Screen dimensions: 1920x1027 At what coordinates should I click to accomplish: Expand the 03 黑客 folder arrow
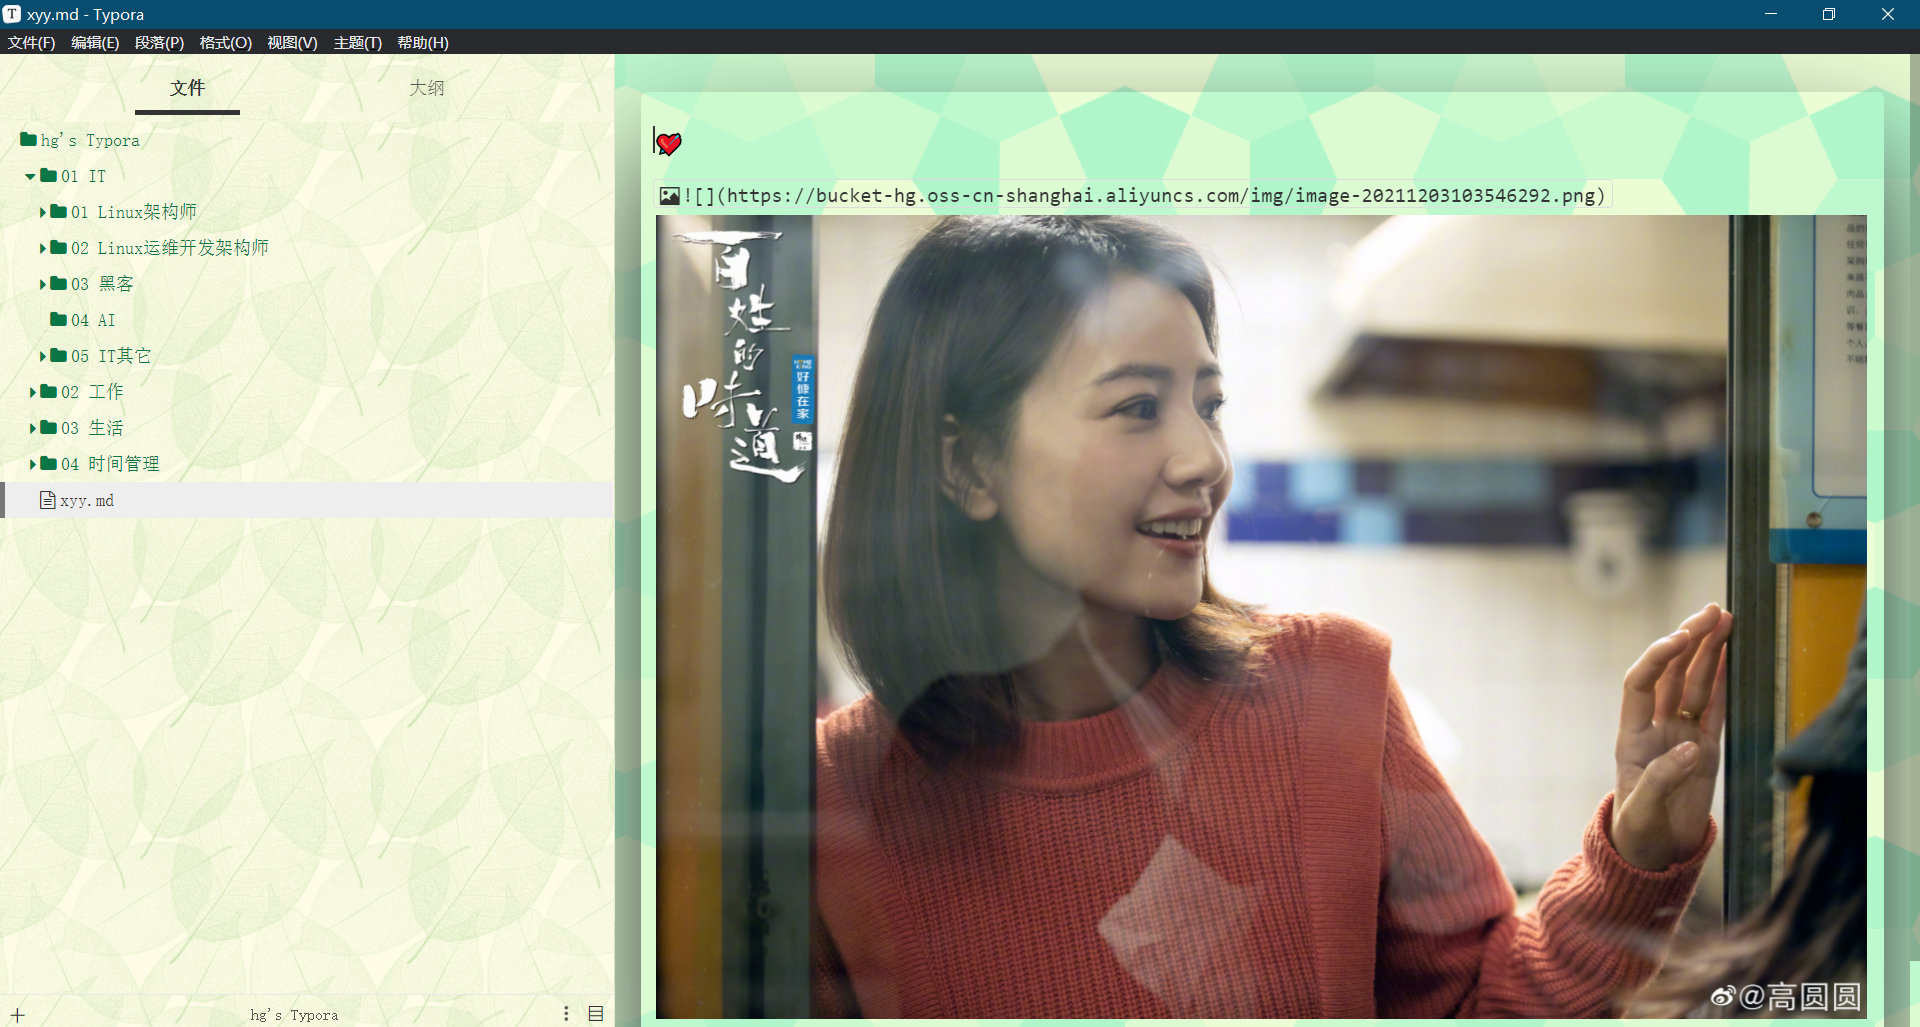42,285
